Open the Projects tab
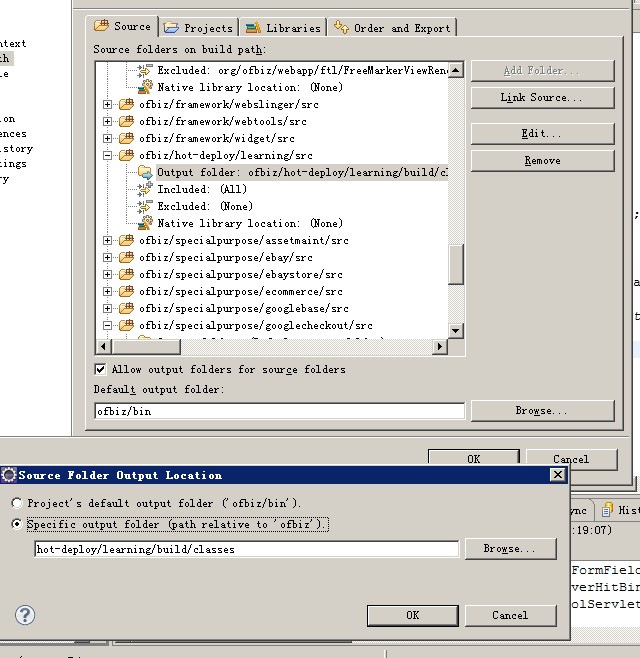Screen dimensions: 640x658 click(199, 28)
